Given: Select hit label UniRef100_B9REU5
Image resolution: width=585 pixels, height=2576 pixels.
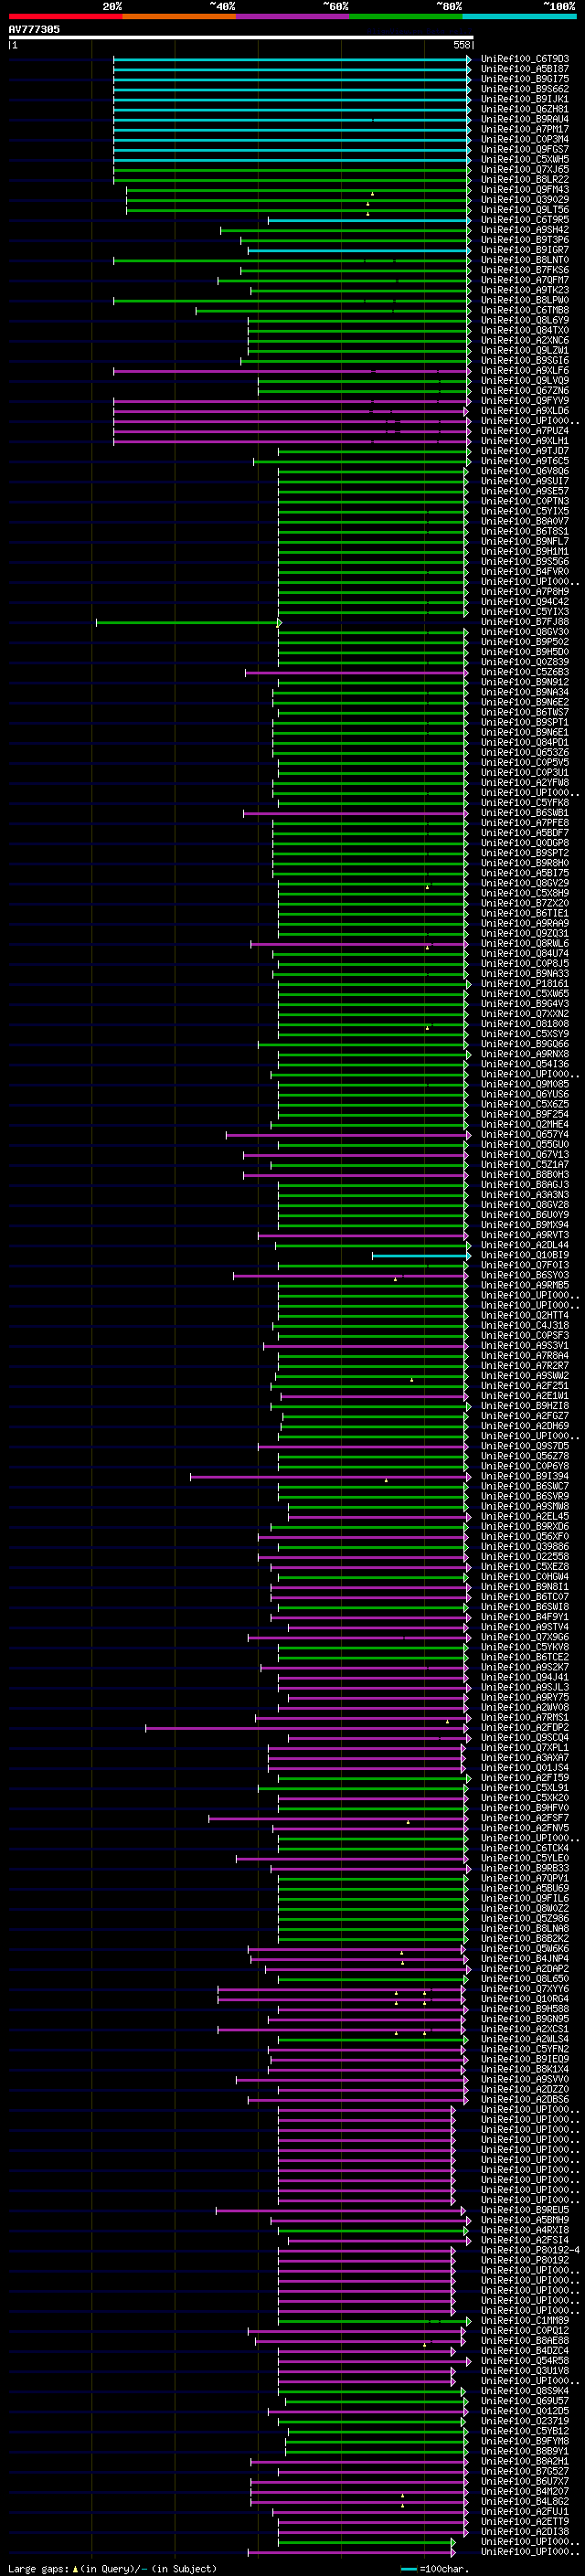Looking at the screenshot, I should [x=525, y=2210].
